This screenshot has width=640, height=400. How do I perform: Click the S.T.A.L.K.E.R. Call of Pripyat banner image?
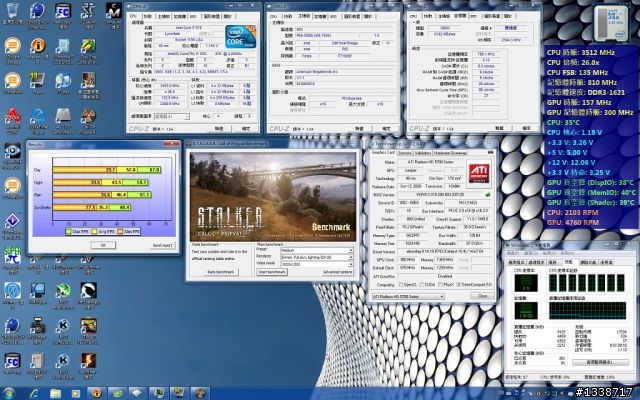coord(273,197)
